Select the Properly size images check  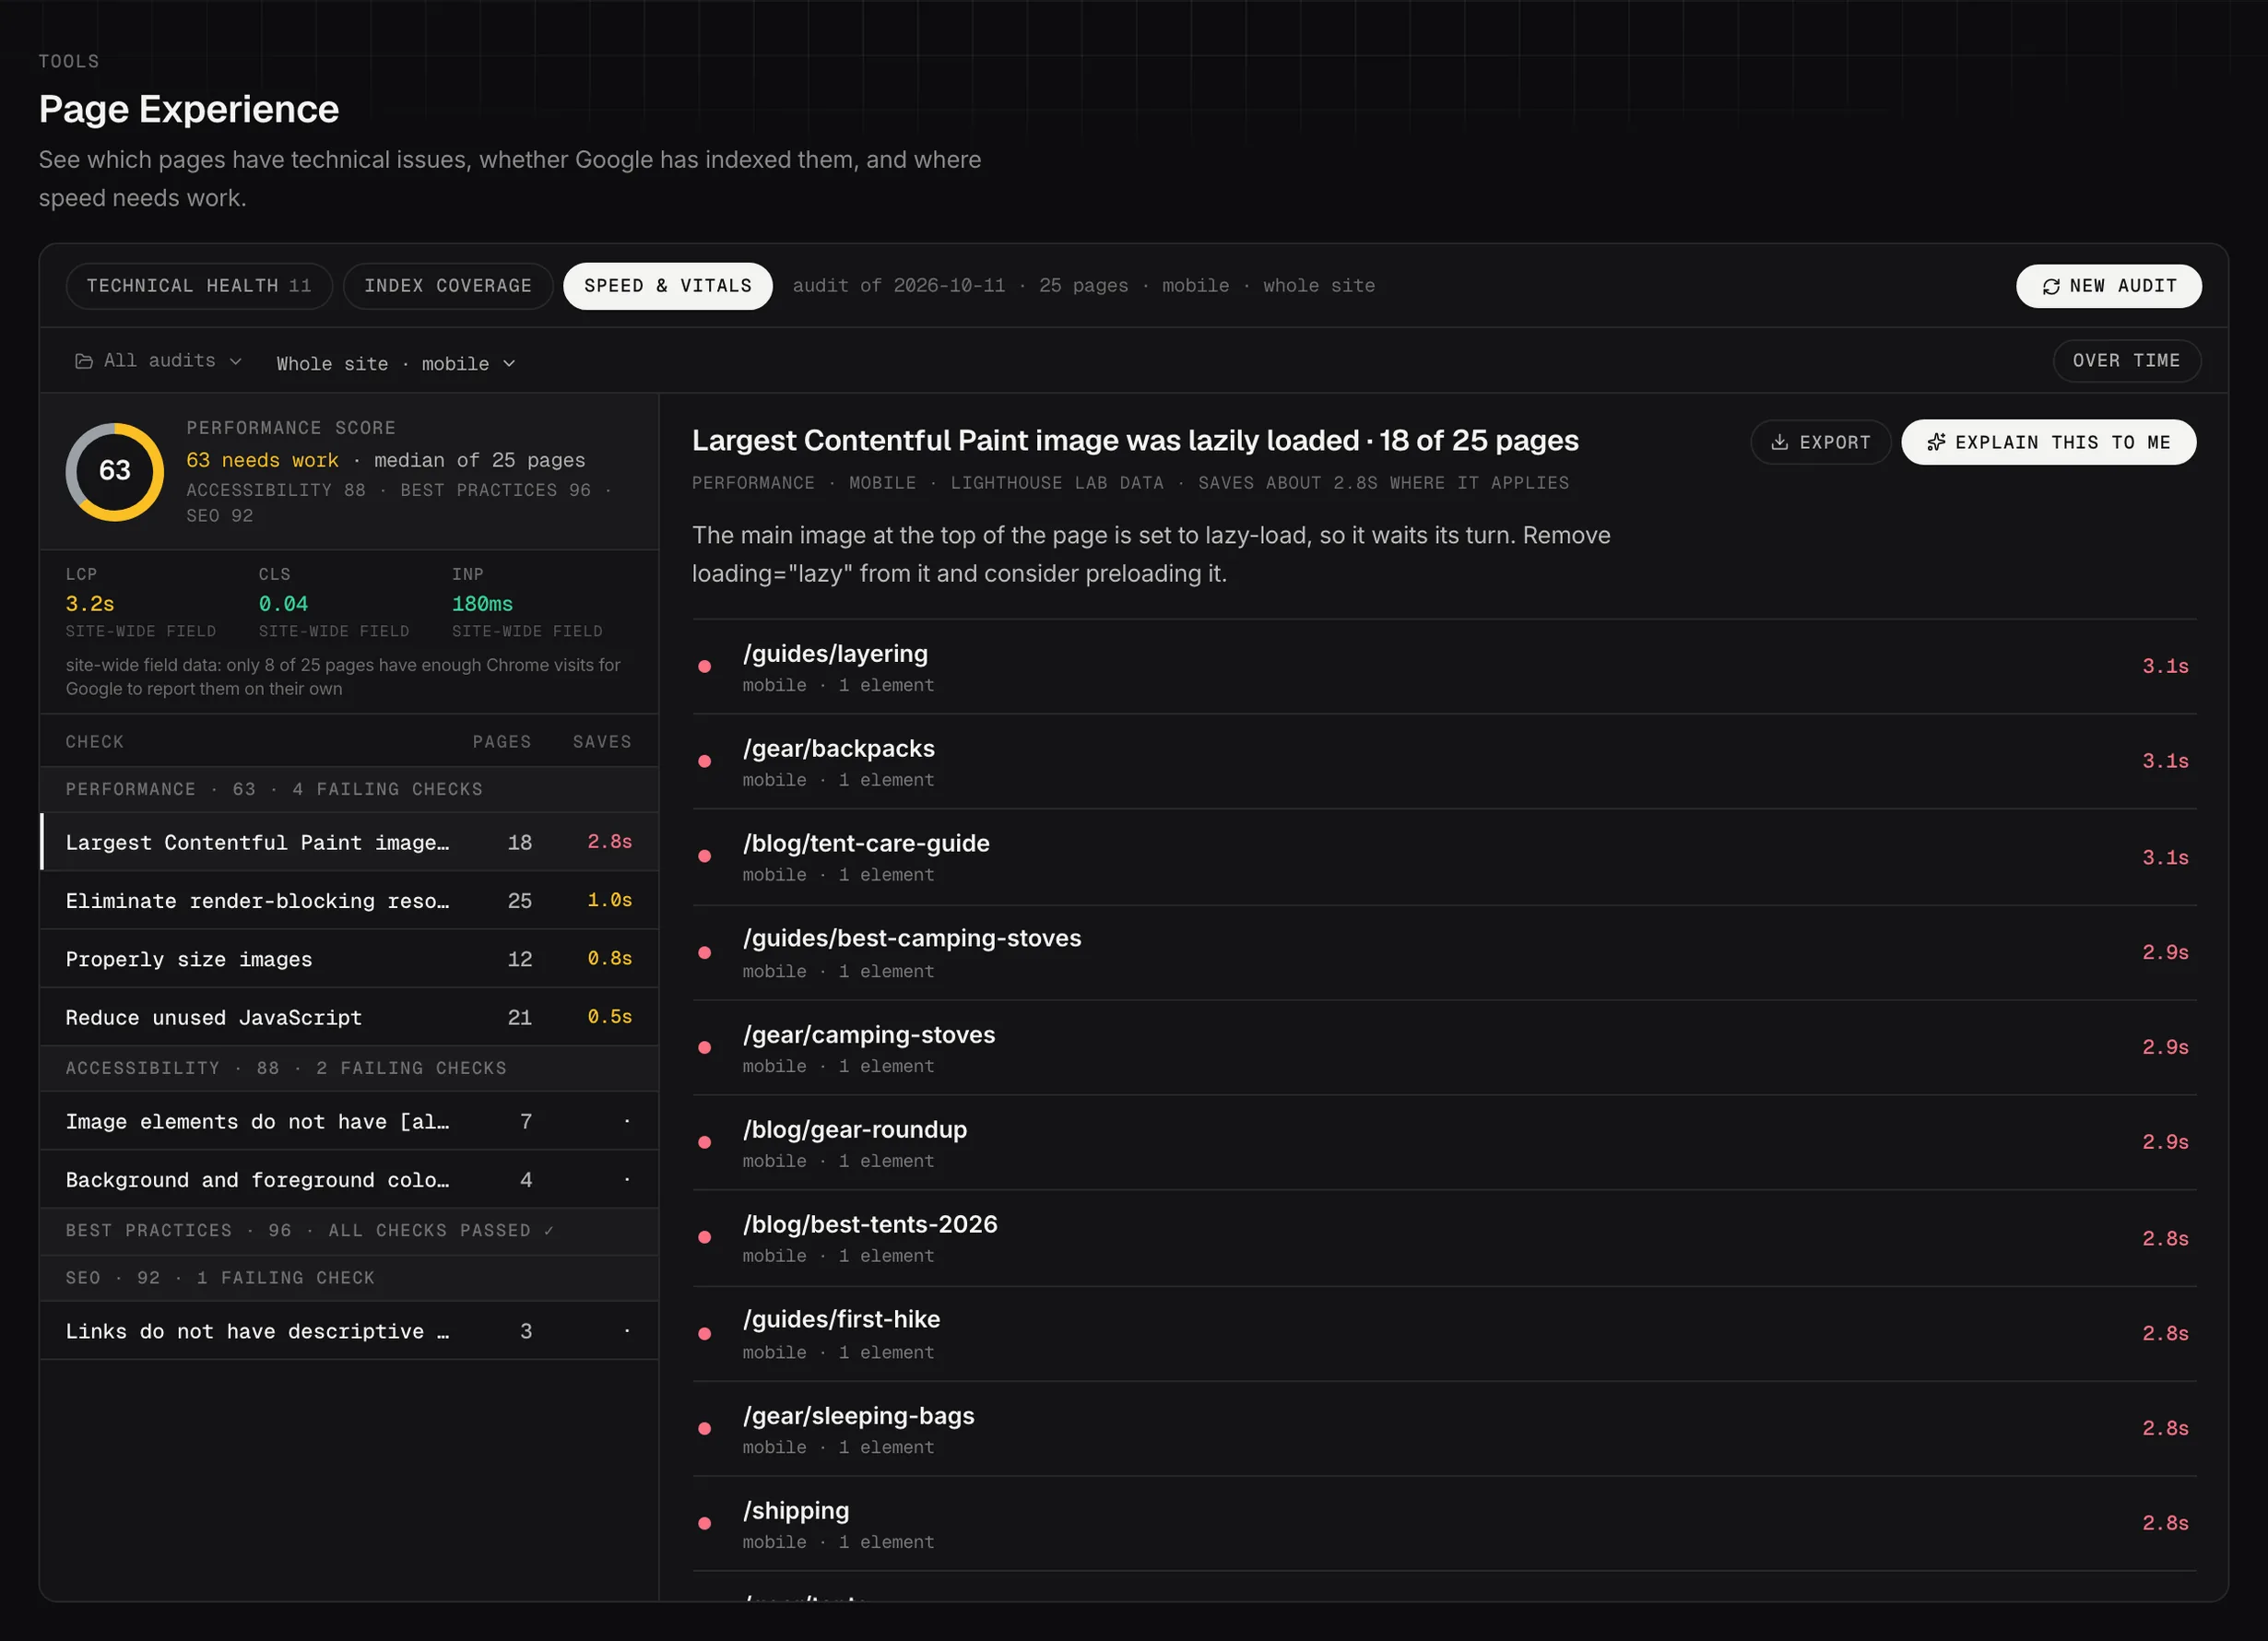[349, 959]
